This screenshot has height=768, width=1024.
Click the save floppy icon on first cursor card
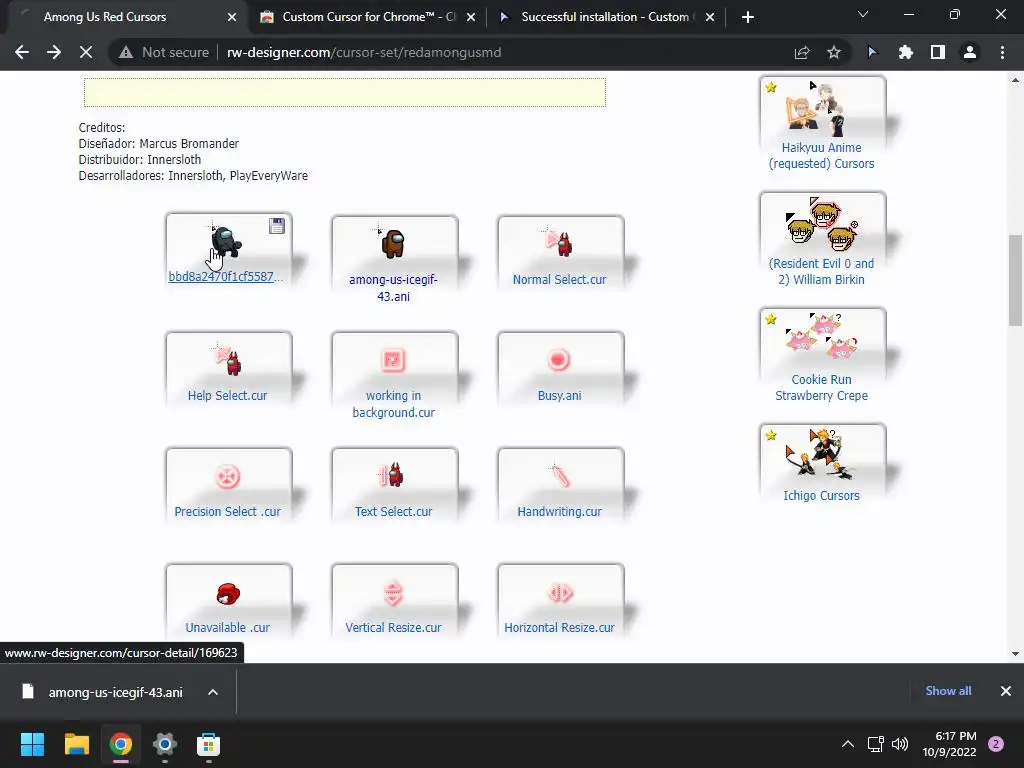277,226
